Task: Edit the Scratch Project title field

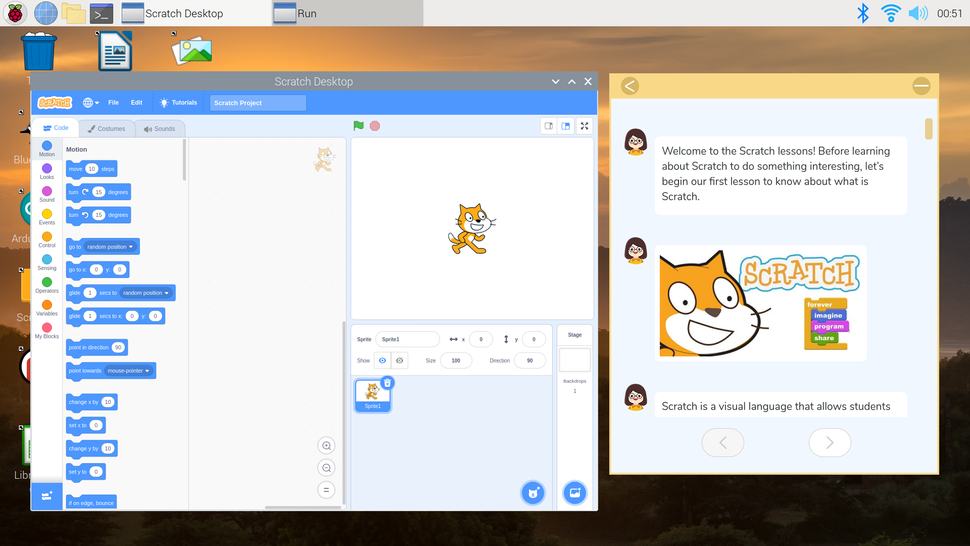Action: tap(258, 103)
